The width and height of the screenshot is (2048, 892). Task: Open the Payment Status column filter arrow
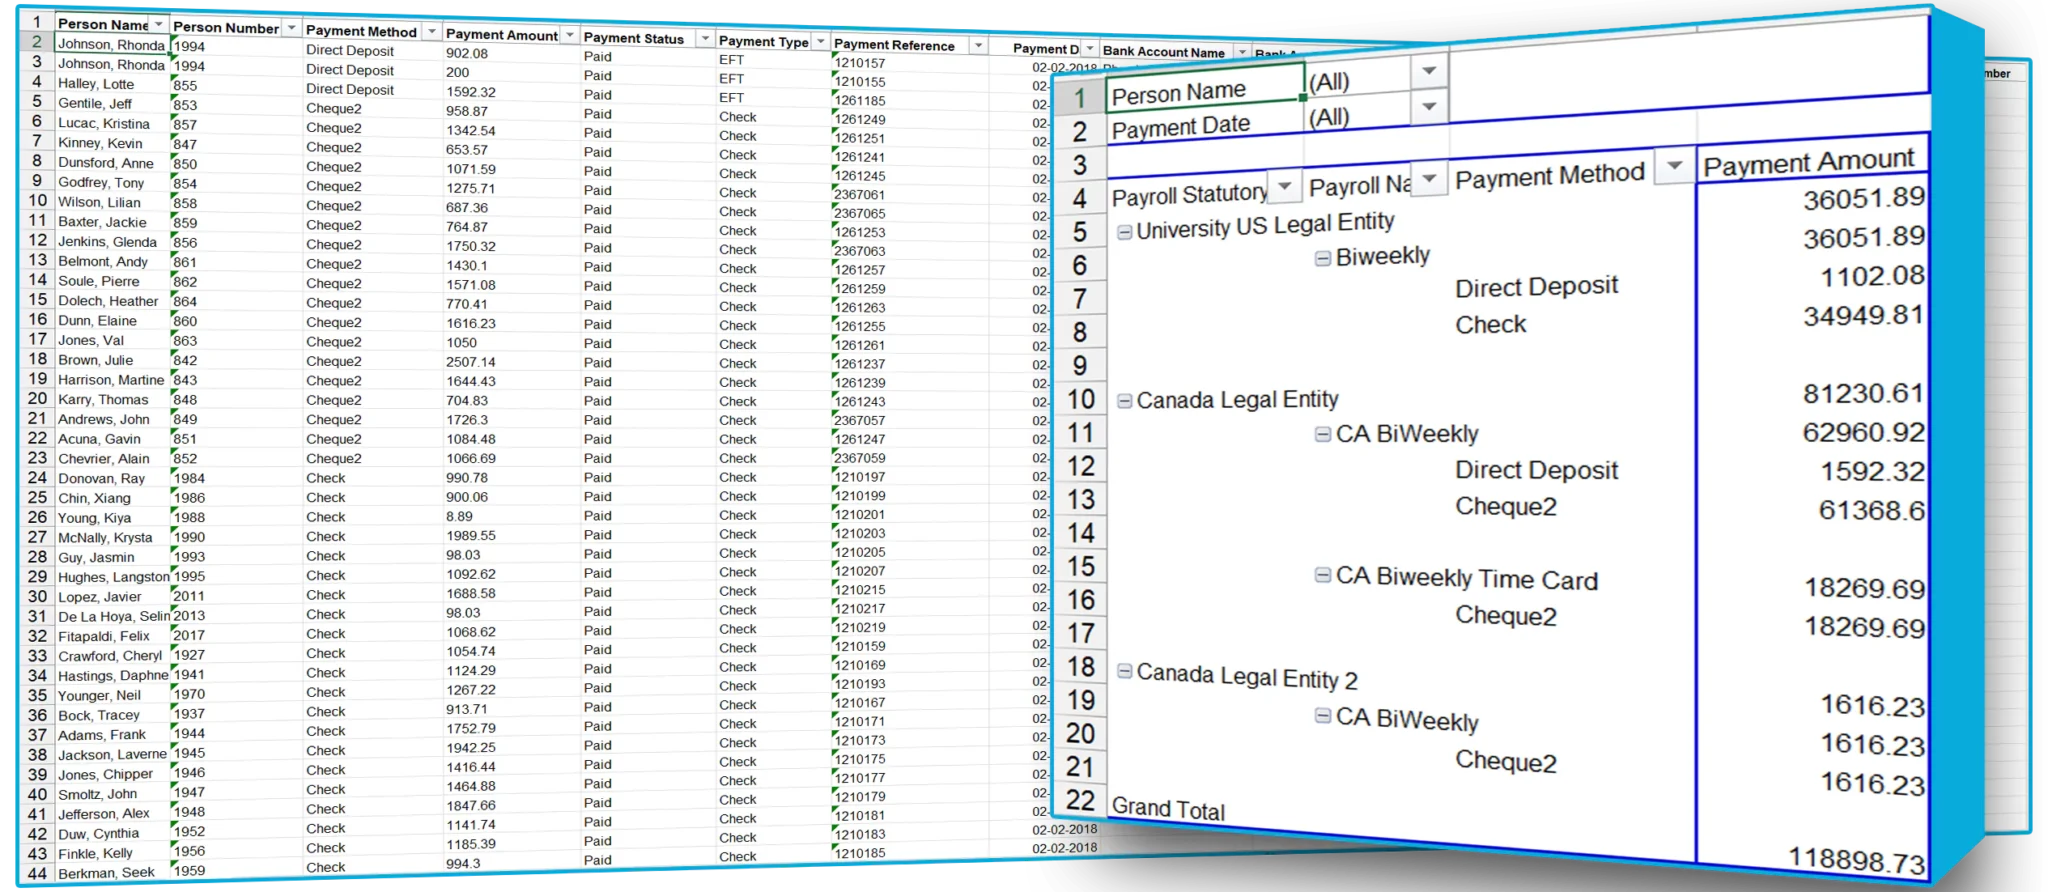point(705,39)
